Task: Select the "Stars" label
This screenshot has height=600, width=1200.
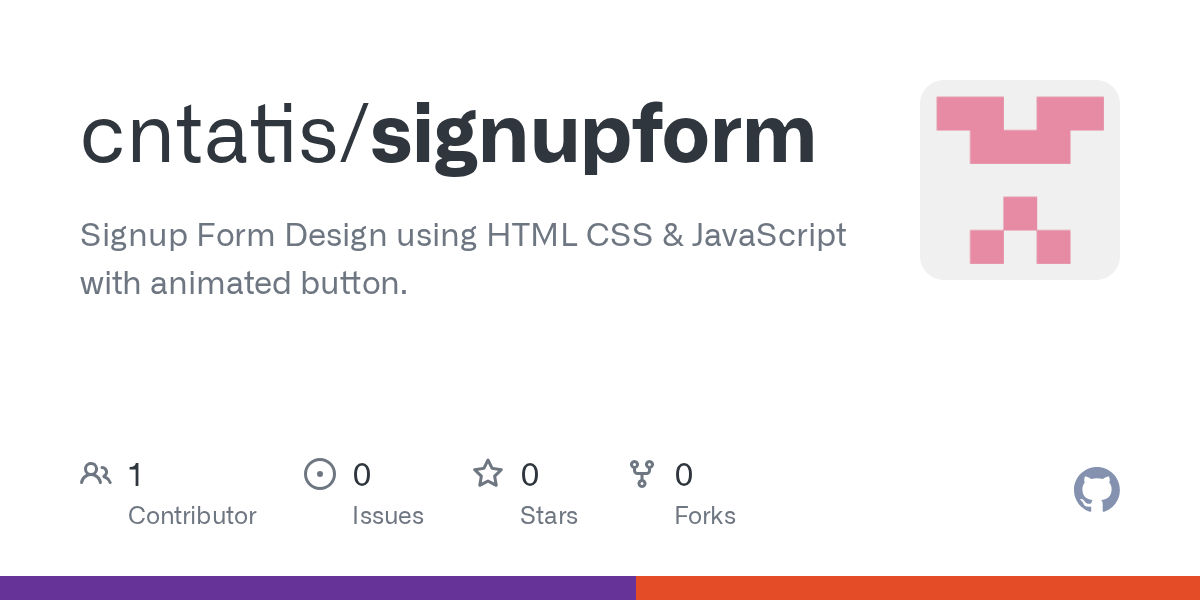Action: 548,516
